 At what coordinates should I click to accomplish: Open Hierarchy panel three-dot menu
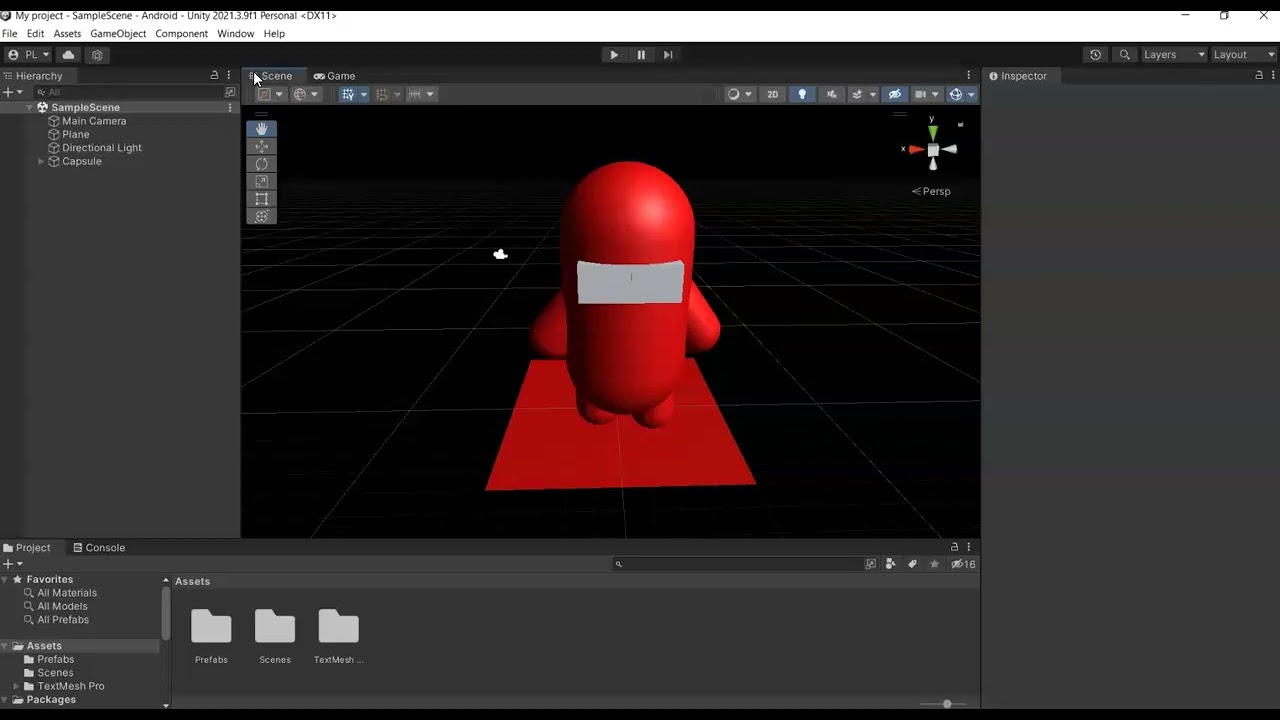(229, 75)
